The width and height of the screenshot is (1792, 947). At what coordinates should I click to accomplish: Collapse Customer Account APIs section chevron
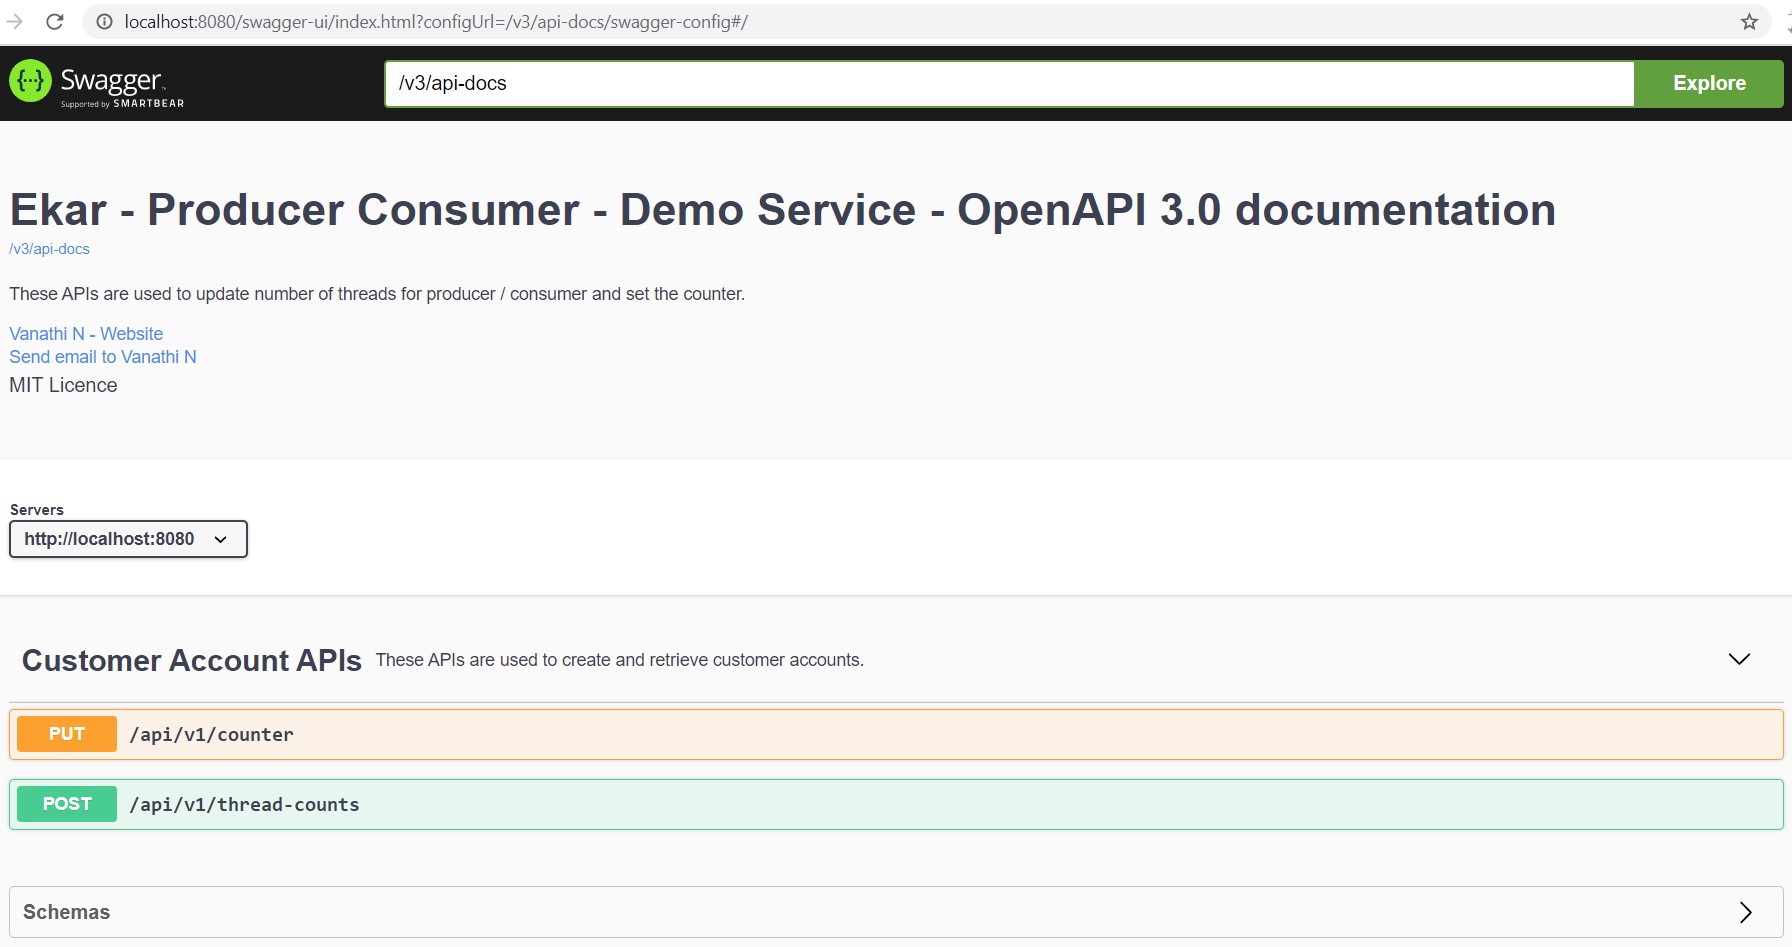pos(1739,659)
